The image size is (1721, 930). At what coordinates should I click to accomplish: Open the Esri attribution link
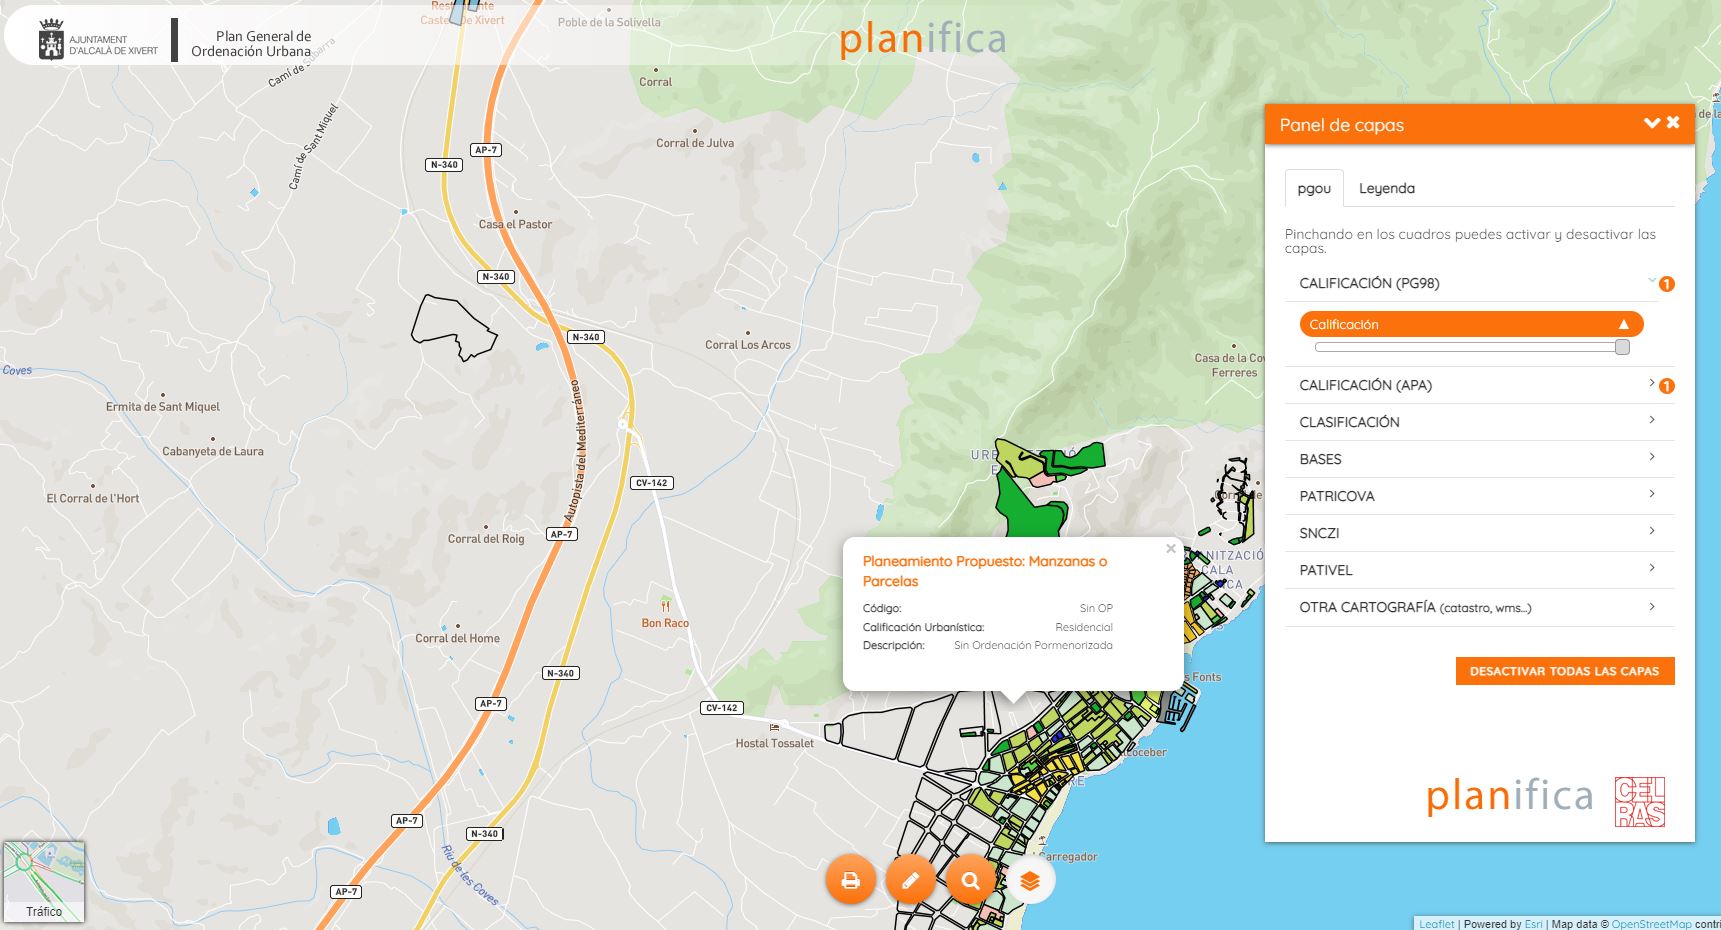coord(1533,924)
